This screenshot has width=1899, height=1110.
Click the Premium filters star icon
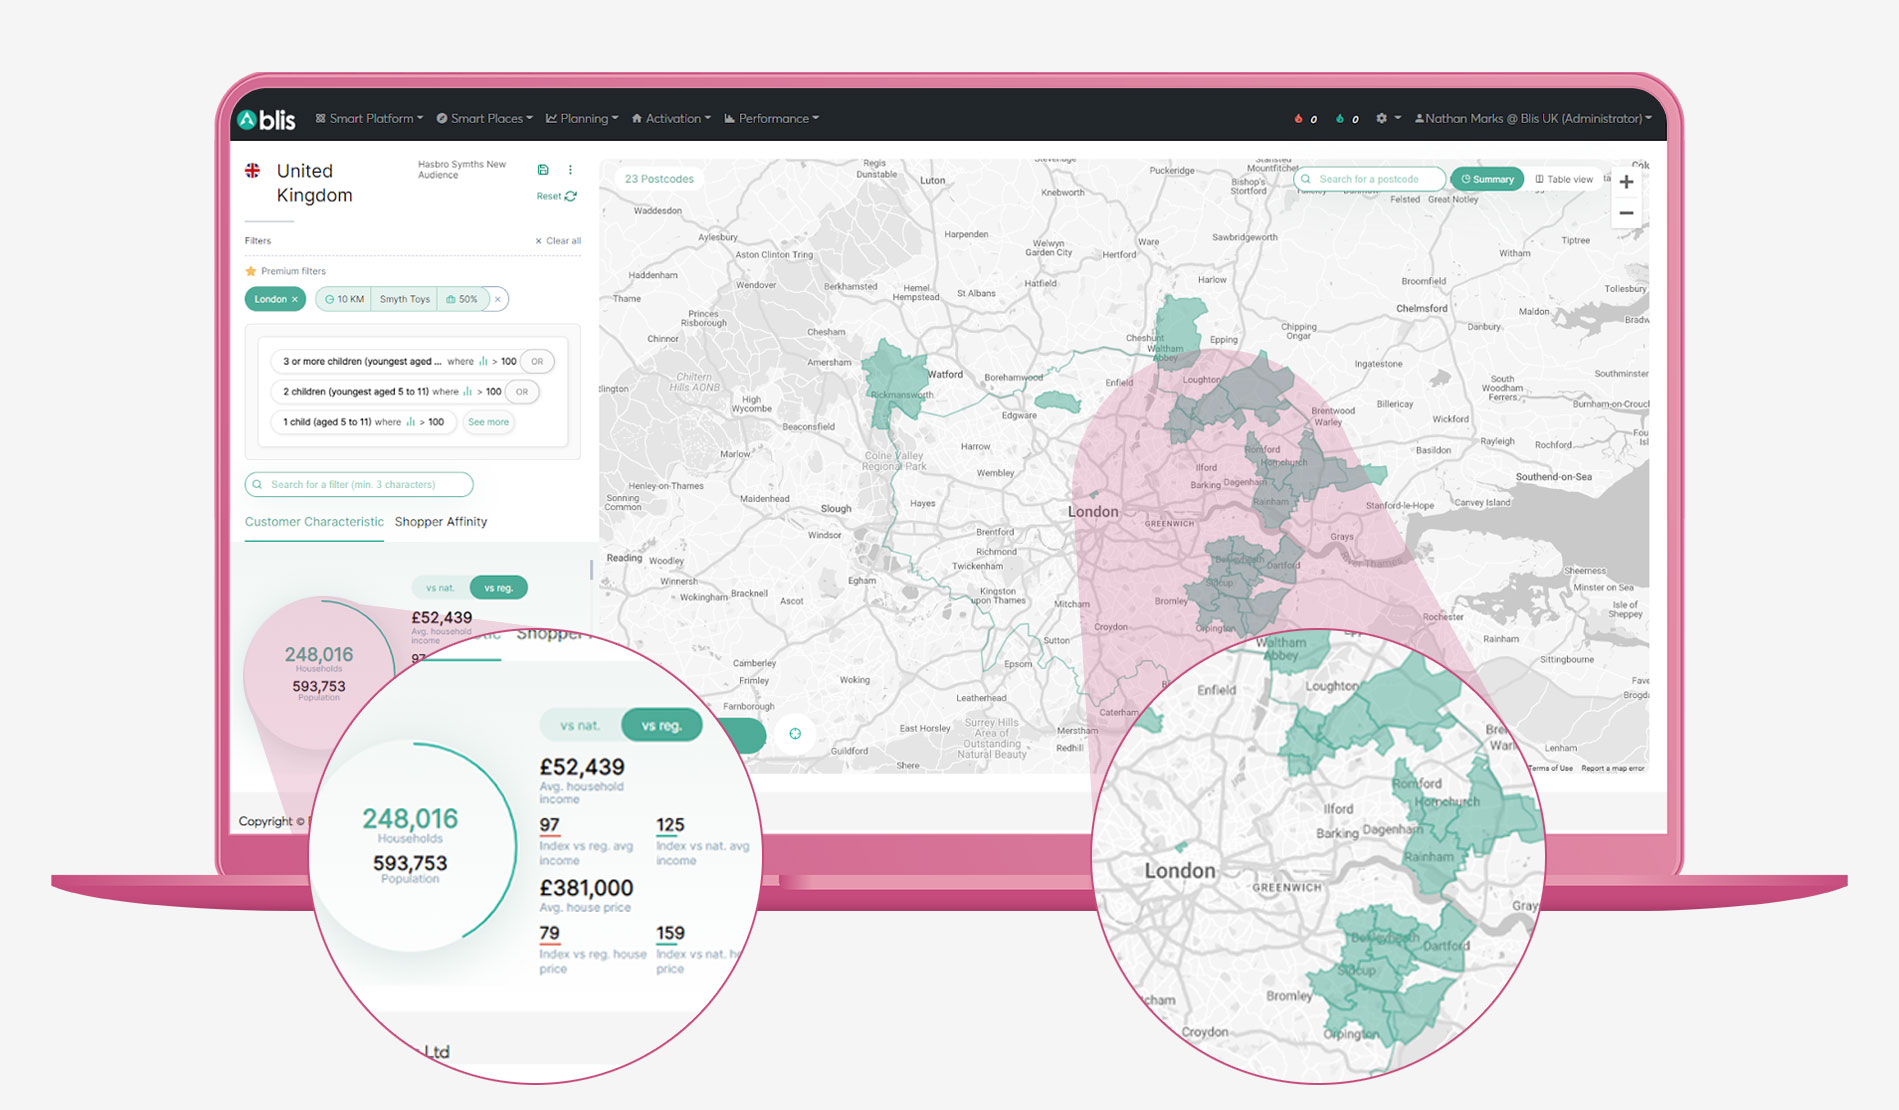click(x=251, y=271)
